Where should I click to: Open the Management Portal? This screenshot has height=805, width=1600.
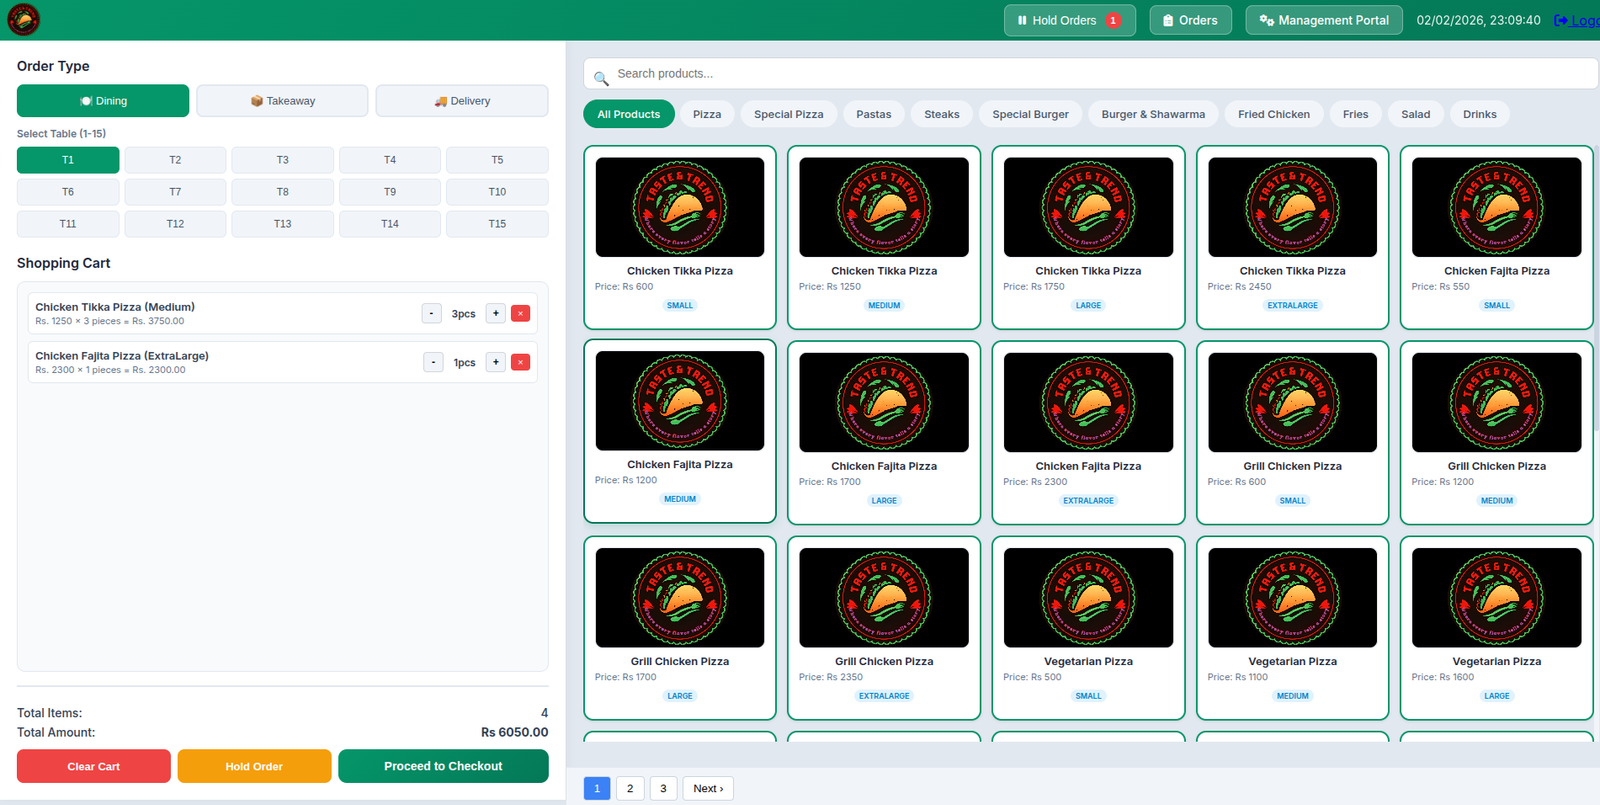coord(1323,20)
